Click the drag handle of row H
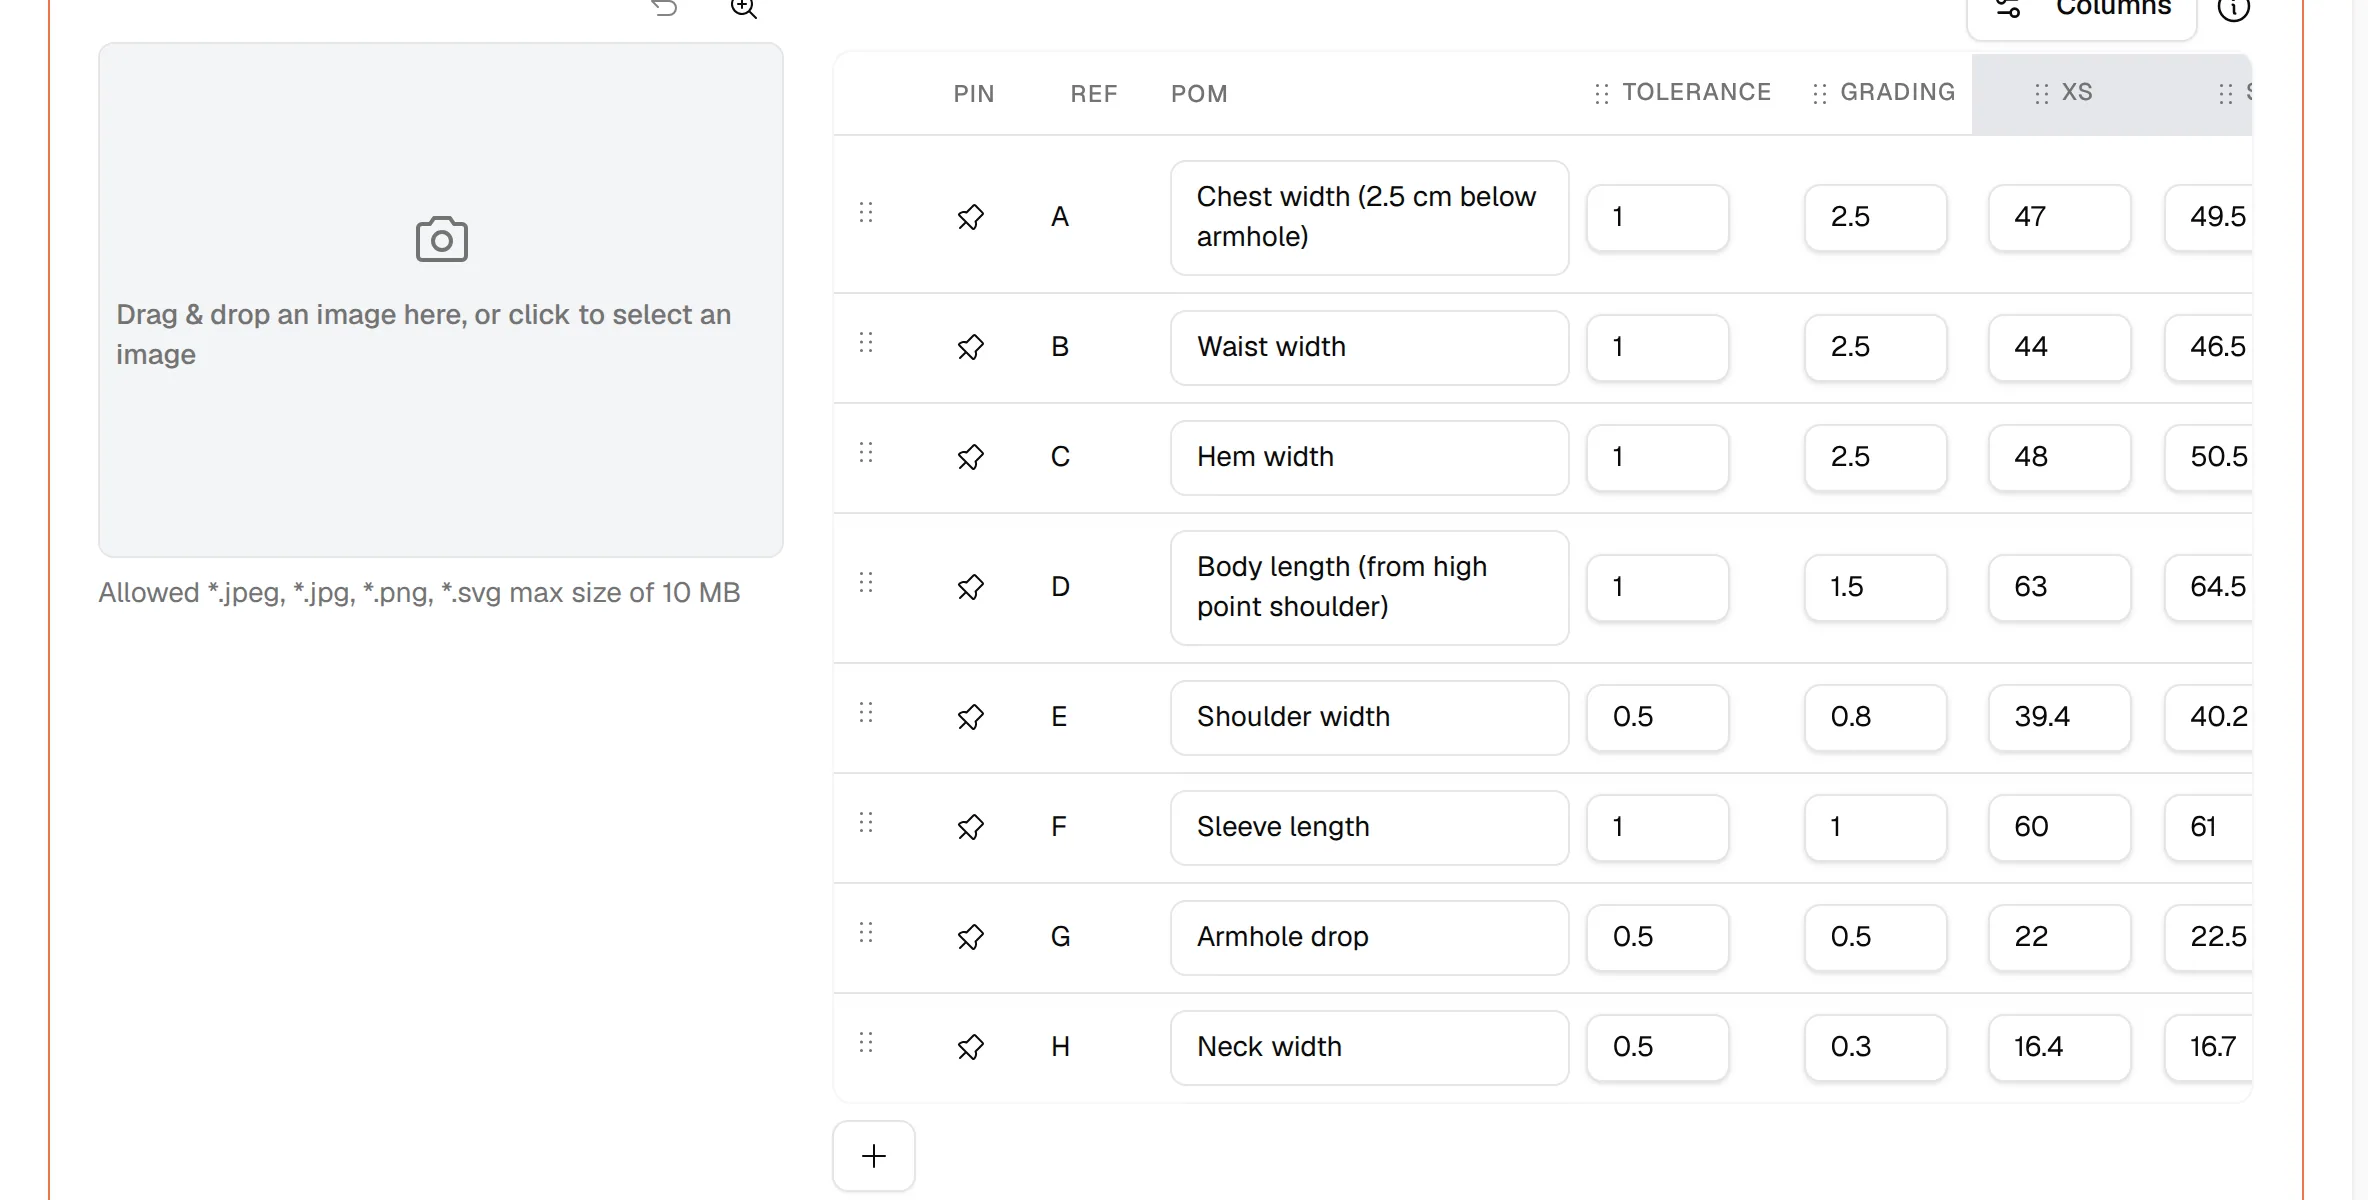Image resolution: width=2368 pixels, height=1200 pixels. (866, 1042)
